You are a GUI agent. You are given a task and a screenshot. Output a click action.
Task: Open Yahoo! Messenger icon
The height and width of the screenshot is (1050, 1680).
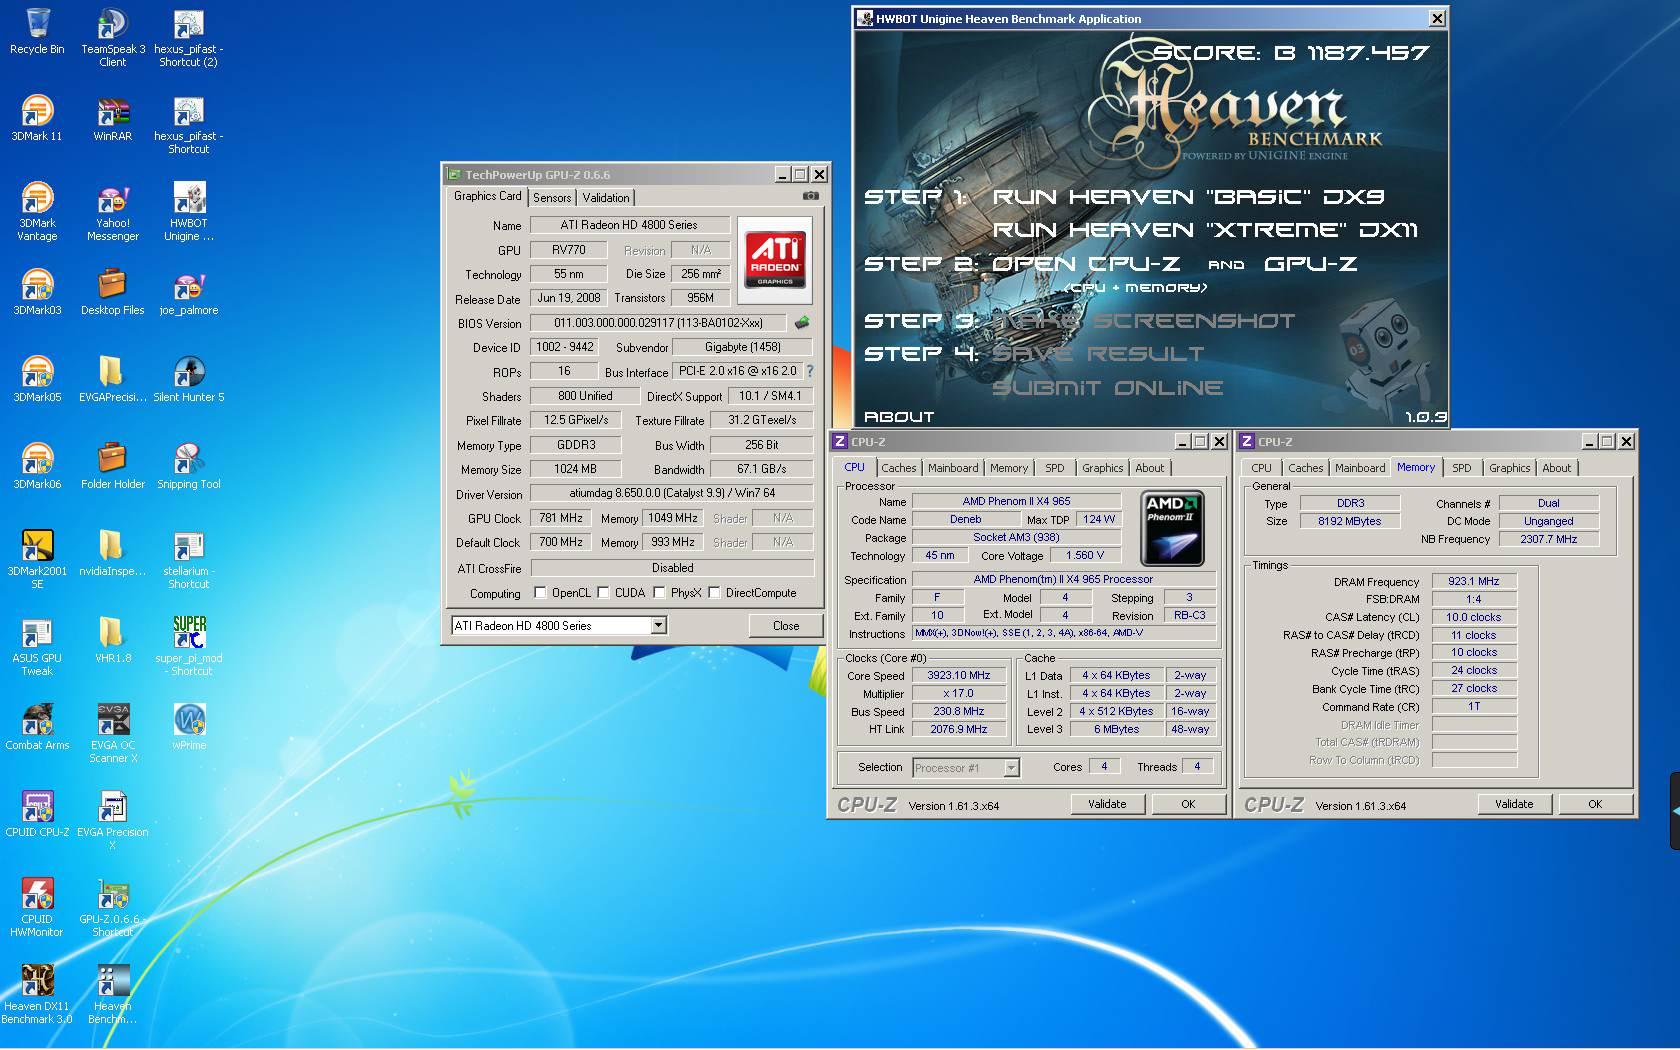pyautogui.click(x=113, y=211)
